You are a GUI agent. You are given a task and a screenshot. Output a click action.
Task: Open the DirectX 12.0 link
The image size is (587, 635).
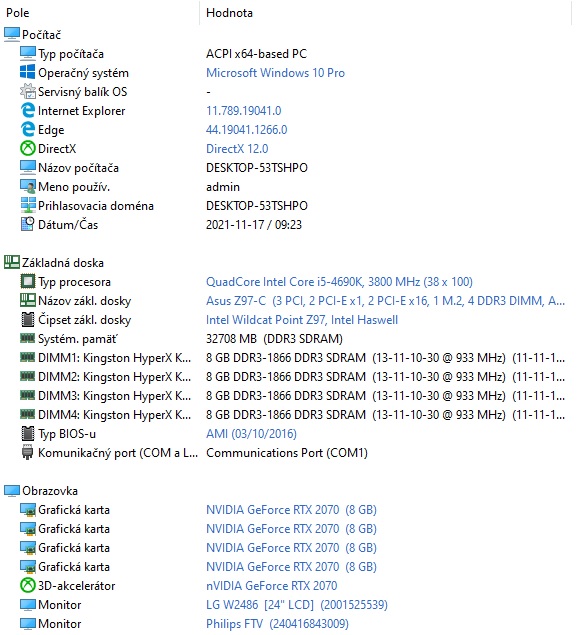(237, 149)
